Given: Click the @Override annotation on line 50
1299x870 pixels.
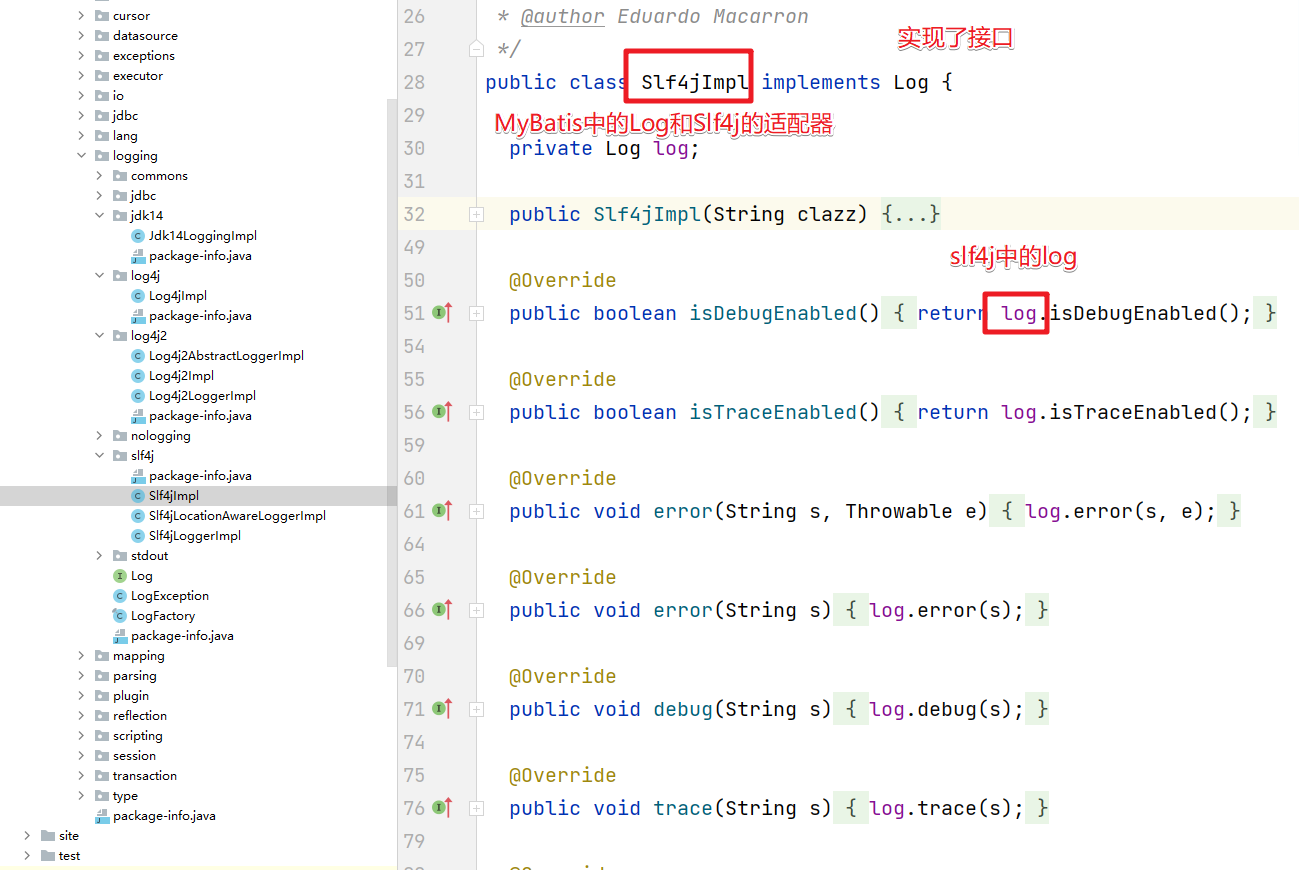Looking at the screenshot, I should tap(563, 280).
